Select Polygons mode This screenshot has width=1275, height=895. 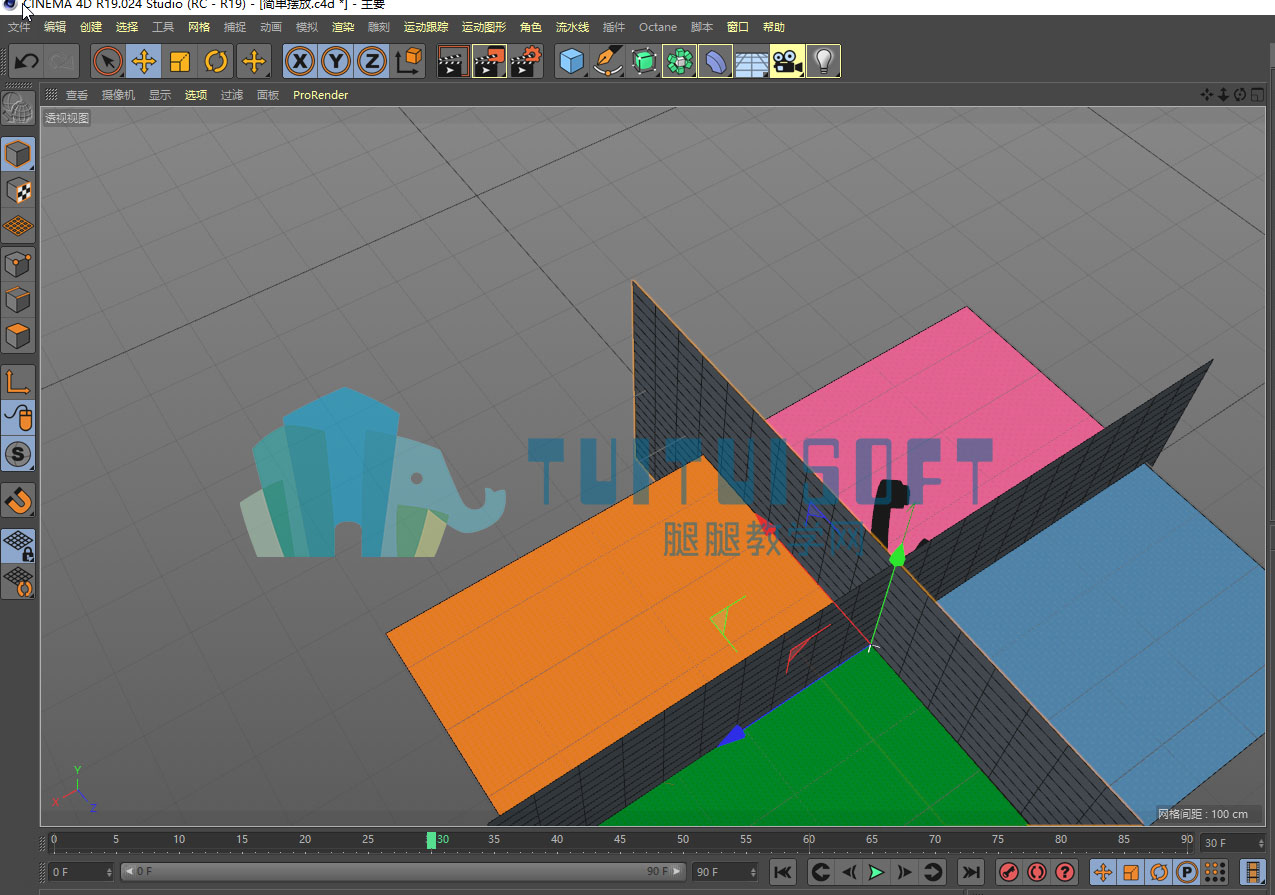tap(18, 336)
